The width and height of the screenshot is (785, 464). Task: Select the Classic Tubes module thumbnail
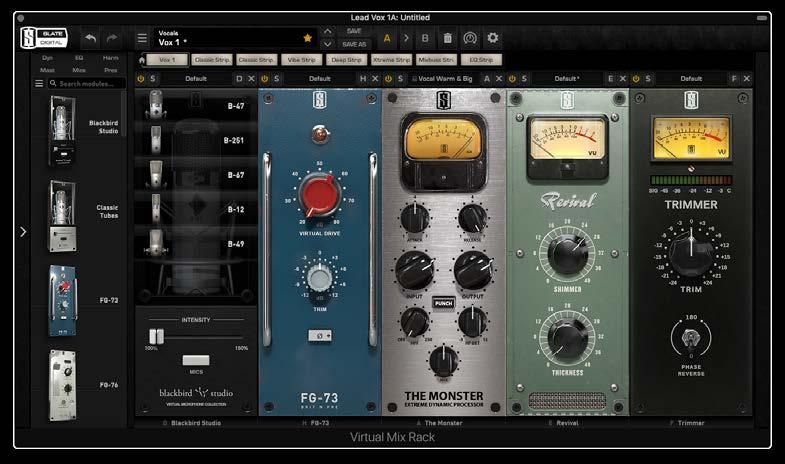63,215
